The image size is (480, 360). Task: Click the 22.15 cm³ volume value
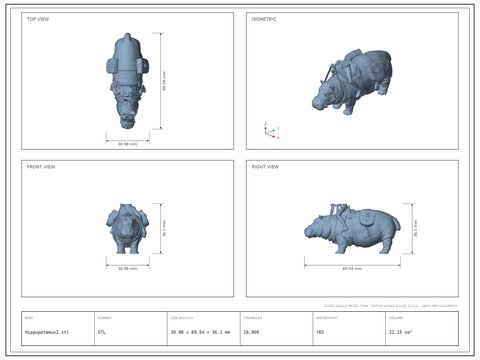[401, 332]
